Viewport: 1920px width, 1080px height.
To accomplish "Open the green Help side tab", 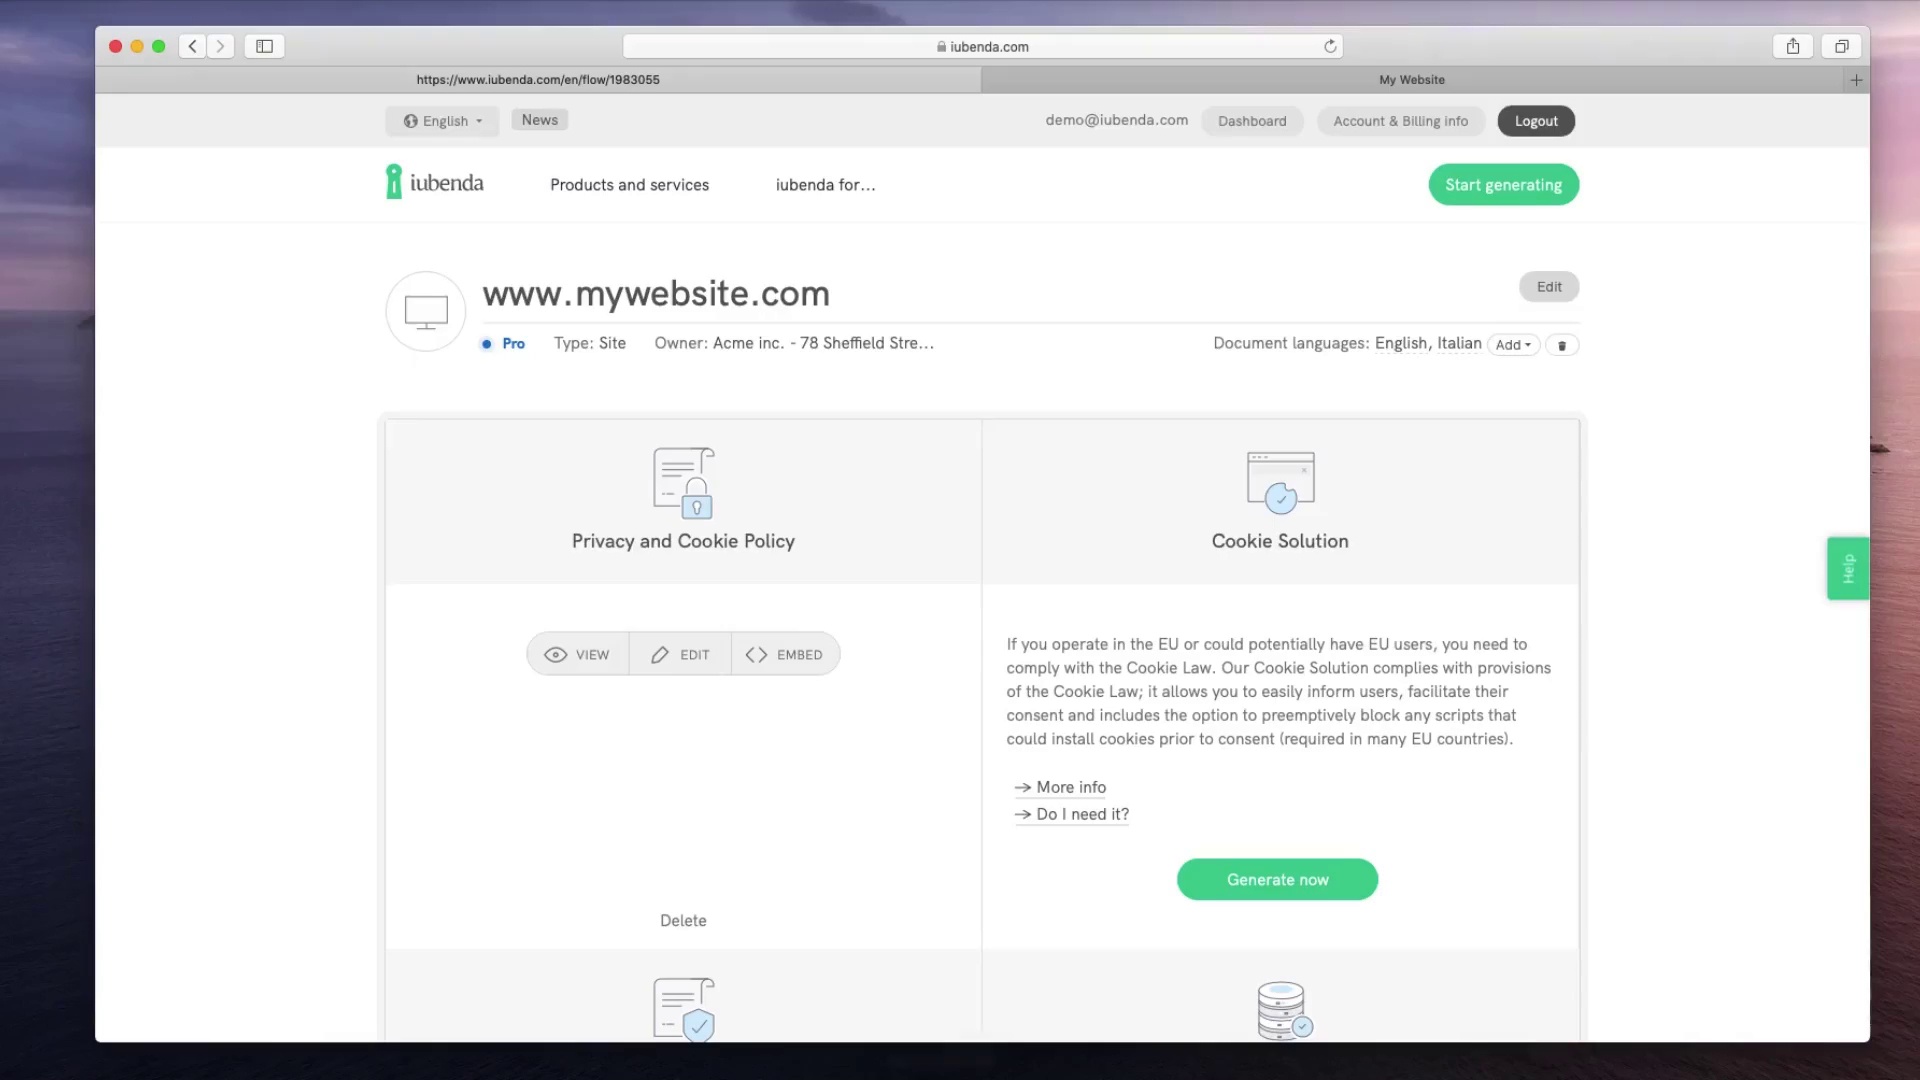I will pos(1848,568).
